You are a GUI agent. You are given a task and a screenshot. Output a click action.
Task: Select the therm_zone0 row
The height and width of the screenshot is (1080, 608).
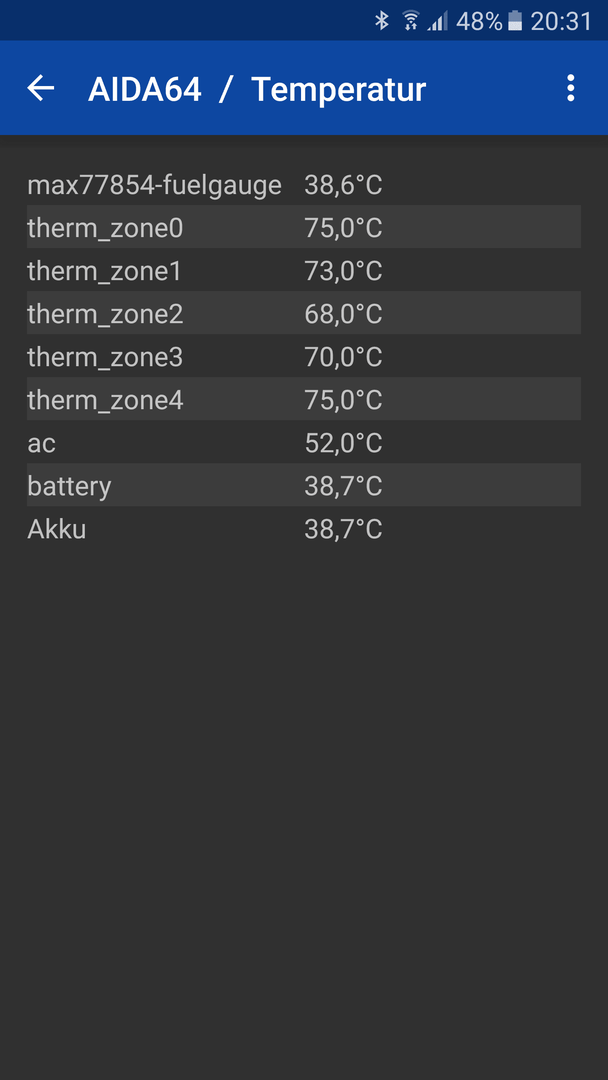304,227
